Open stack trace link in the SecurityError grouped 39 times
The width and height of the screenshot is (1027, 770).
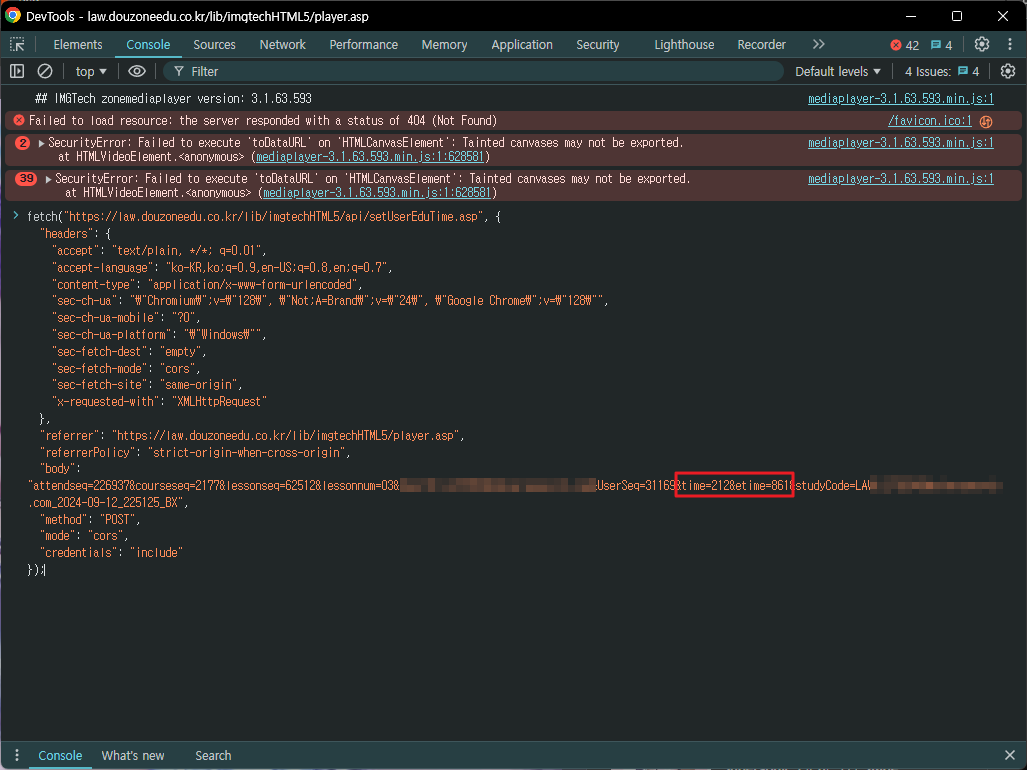(377, 193)
